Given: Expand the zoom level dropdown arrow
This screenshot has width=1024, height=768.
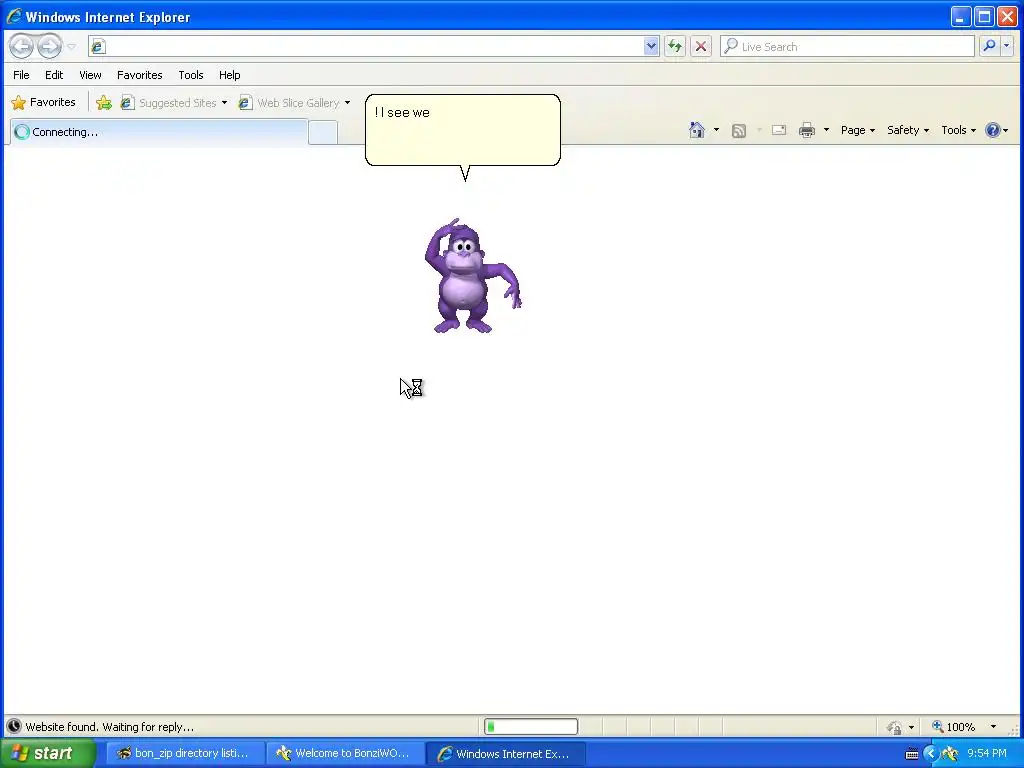Looking at the screenshot, I should point(993,727).
